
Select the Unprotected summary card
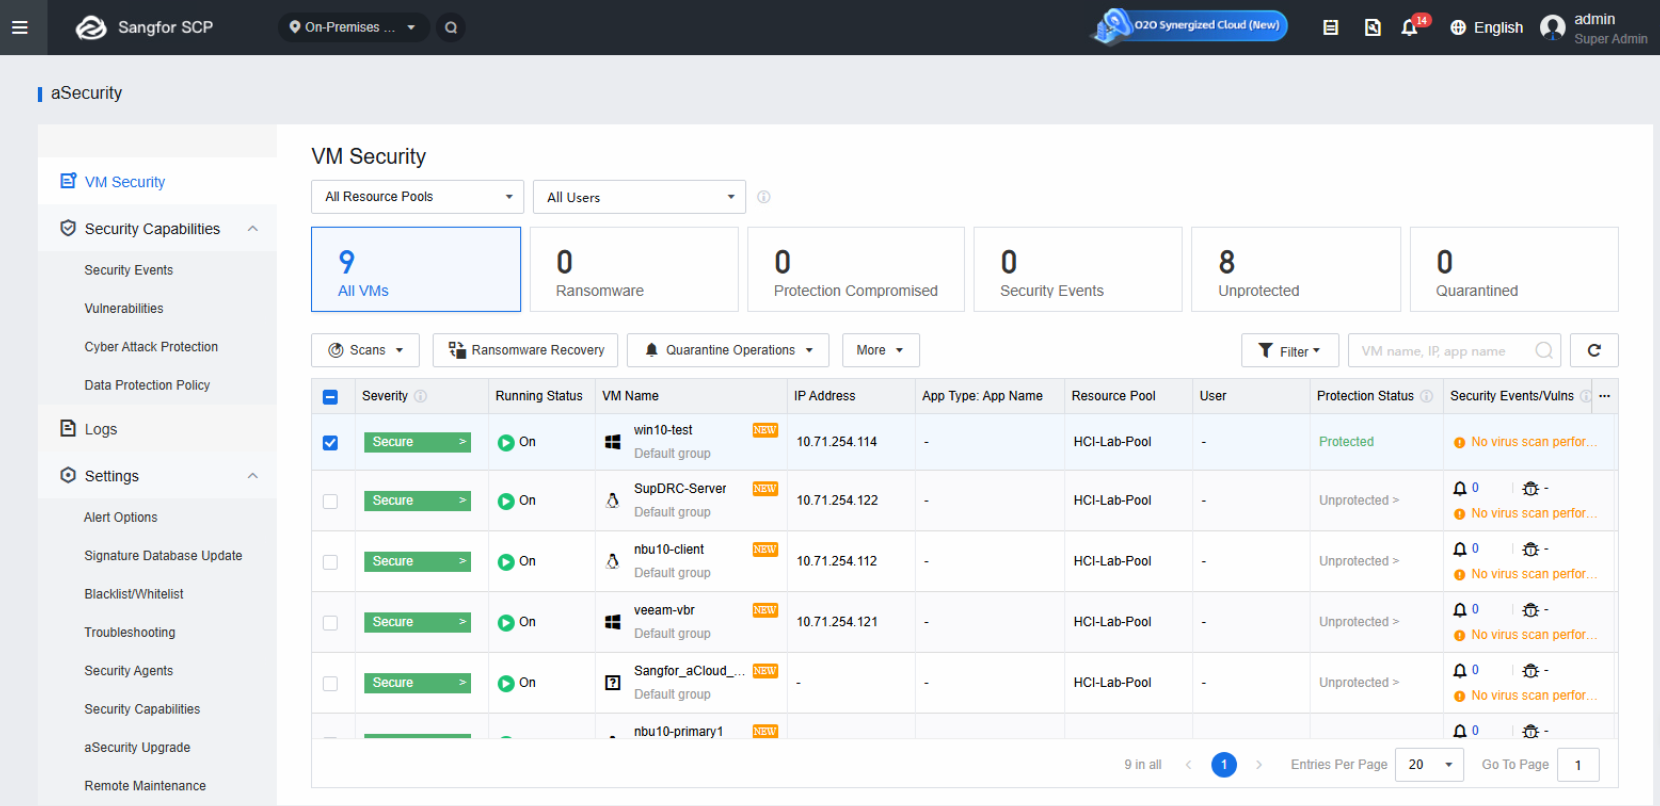tap(1296, 269)
